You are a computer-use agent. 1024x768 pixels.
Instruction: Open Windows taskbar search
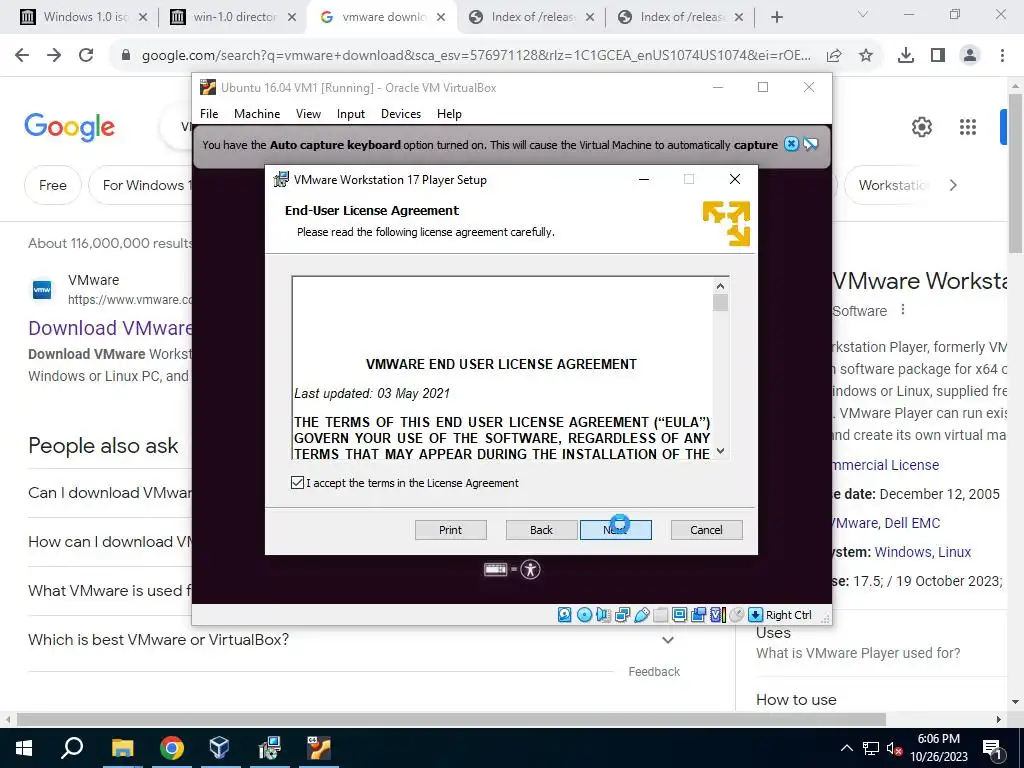(72, 748)
